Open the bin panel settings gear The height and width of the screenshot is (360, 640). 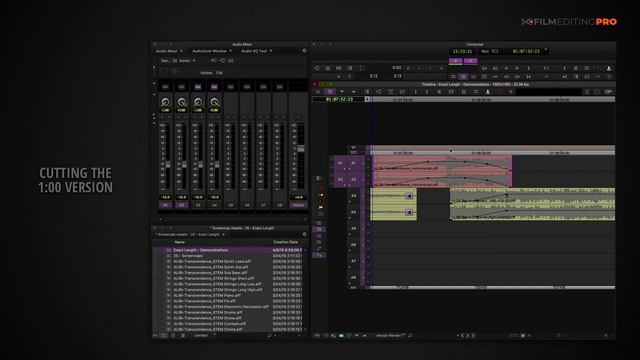tap(304, 234)
